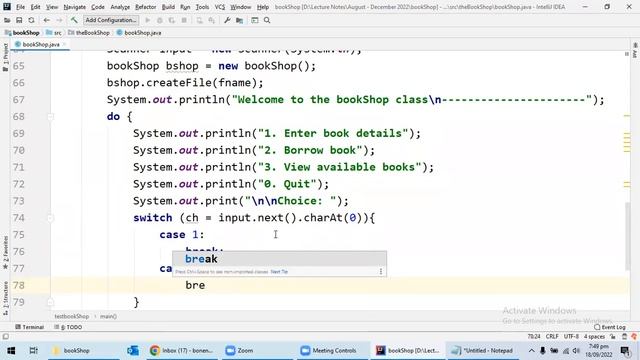Open the completion popup options dots
Screen dimensions: 640x360
pos(381,271)
